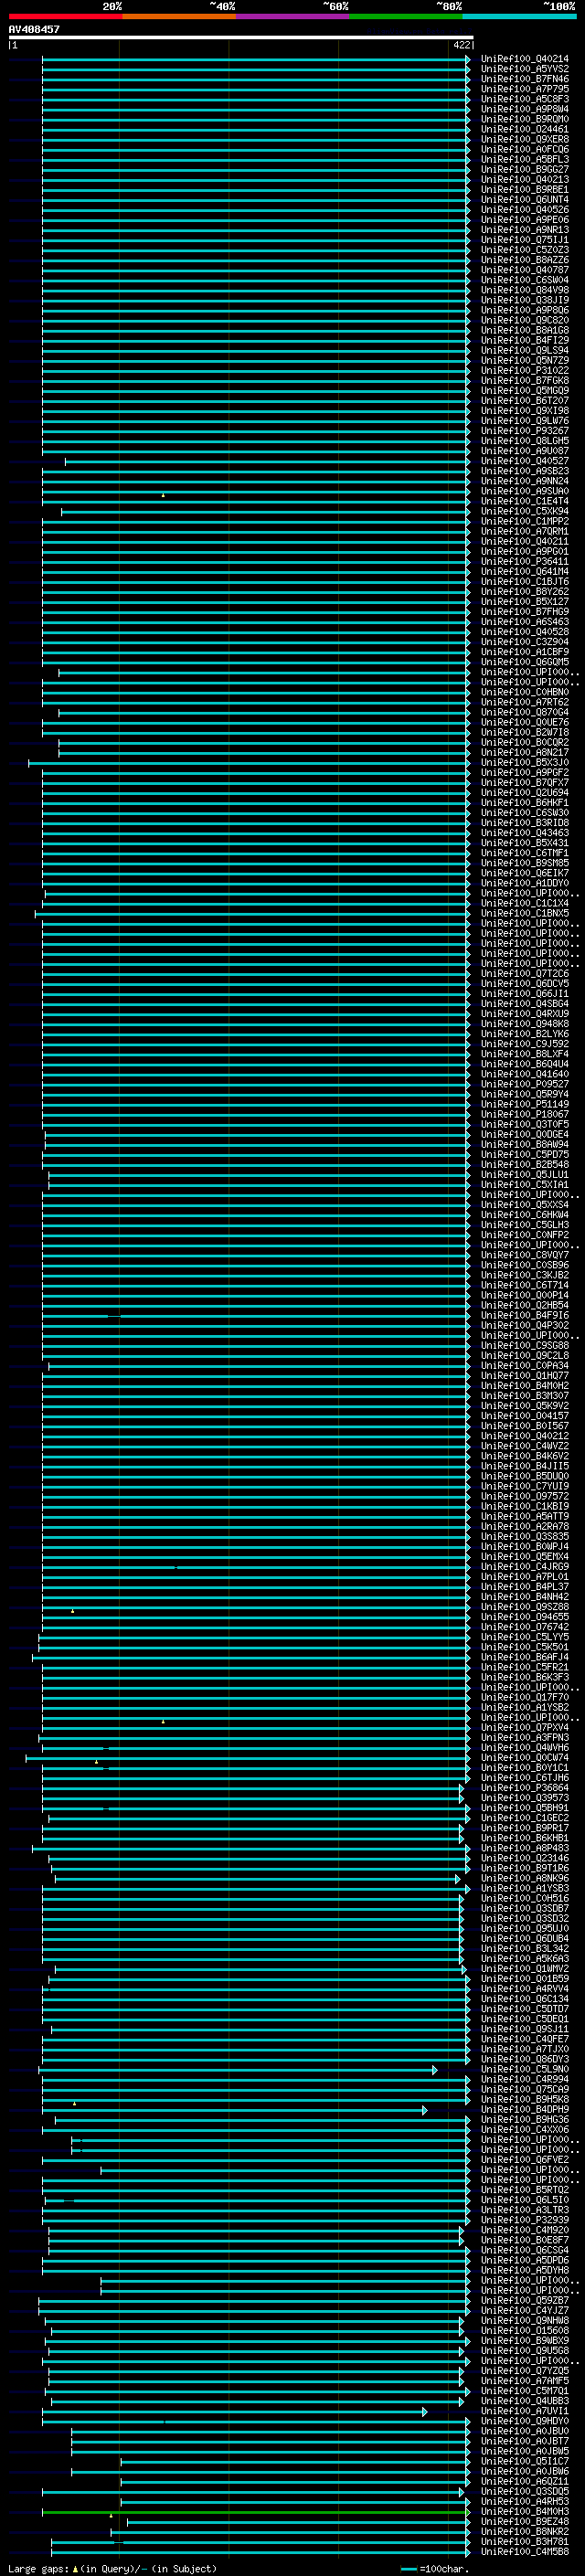This screenshot has height=2576, width=585.
Task: Select the UniRef100_Q5N7Z9 label
Action: (x=524, y=360)
